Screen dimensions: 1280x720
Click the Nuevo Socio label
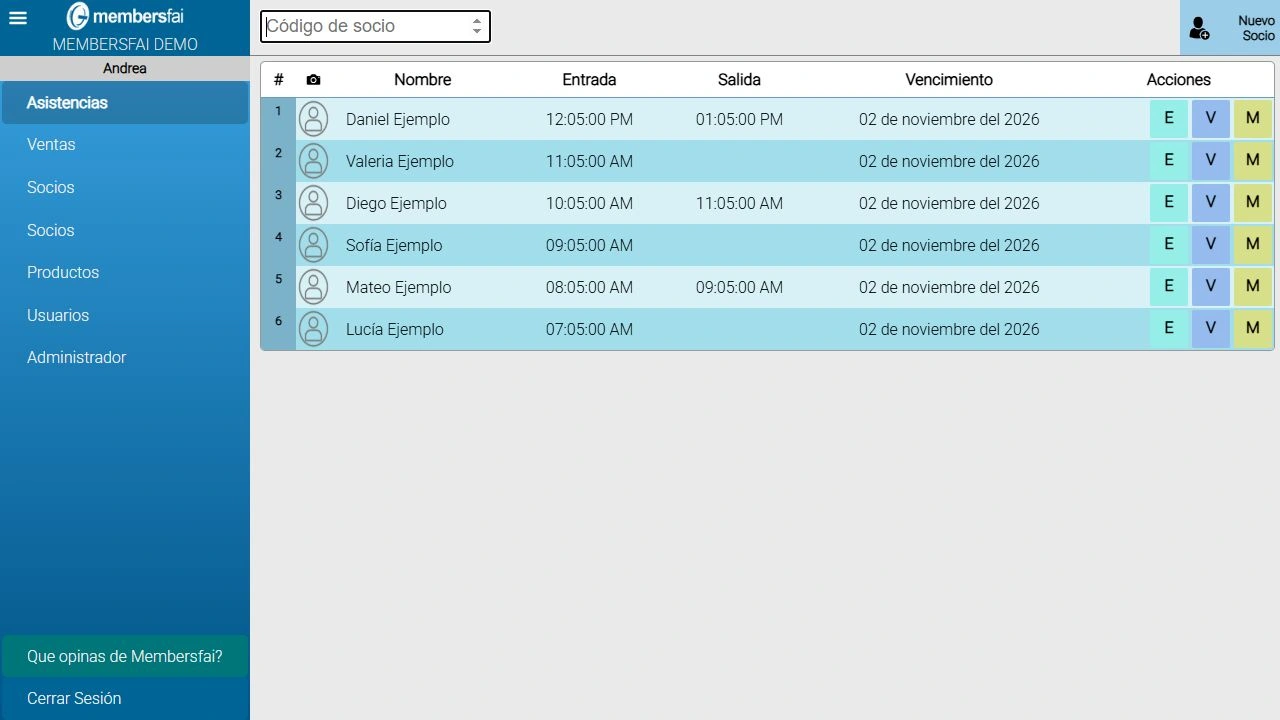click(x=1256, y=28)
